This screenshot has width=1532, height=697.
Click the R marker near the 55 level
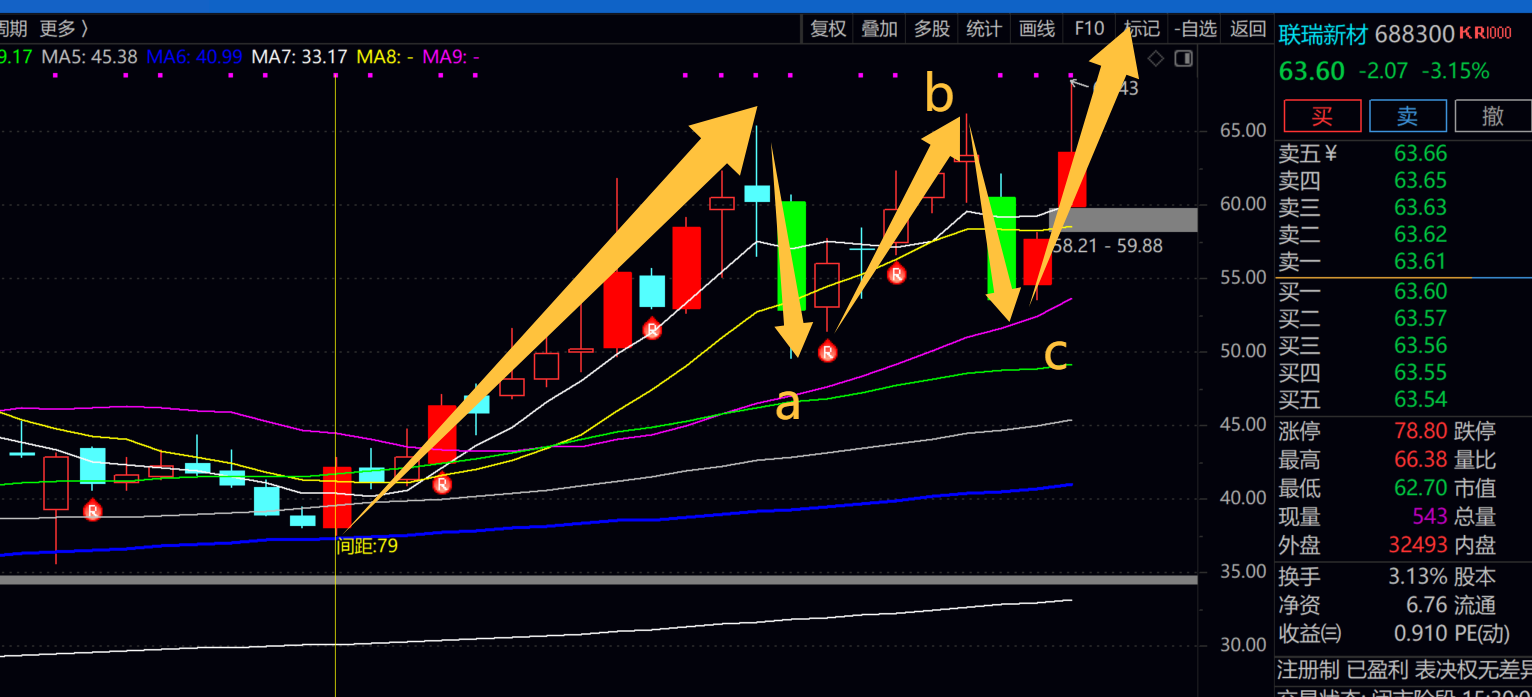point(896,274)
